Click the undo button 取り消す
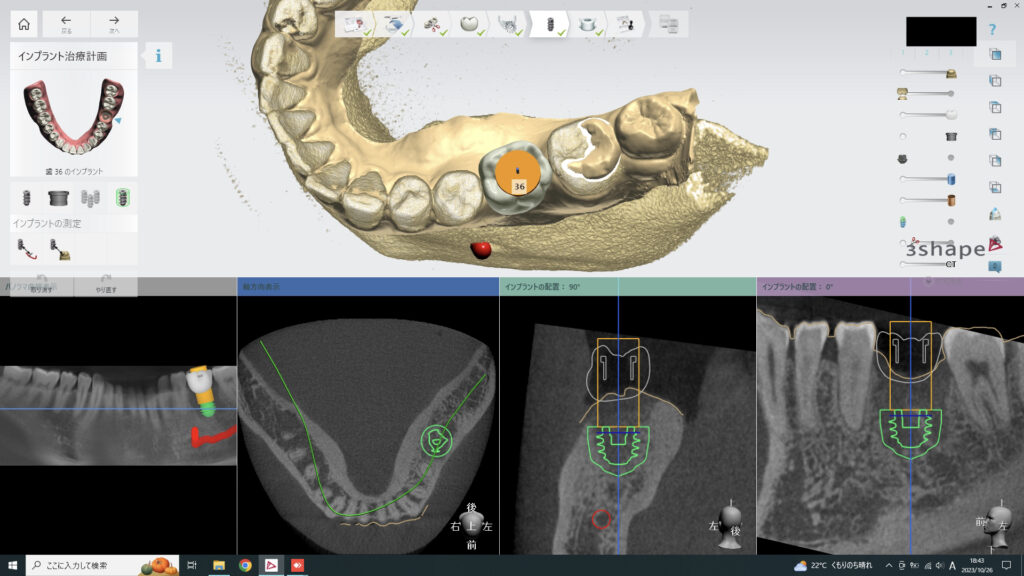This screenshot has width=1024, height=576. tap(41, 285)
